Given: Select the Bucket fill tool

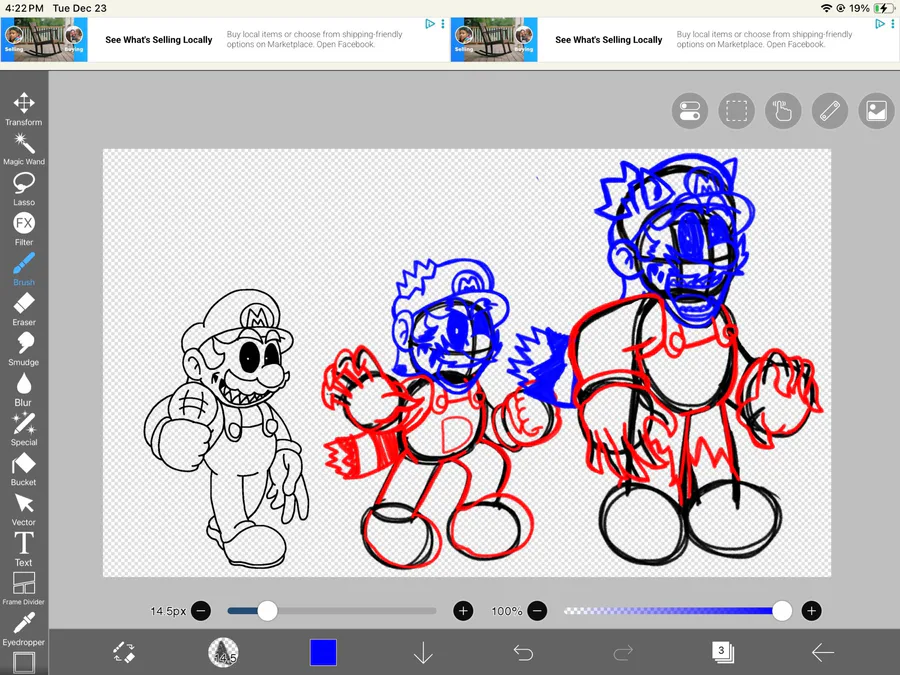Looking at the screenshot, I should 24,470.
